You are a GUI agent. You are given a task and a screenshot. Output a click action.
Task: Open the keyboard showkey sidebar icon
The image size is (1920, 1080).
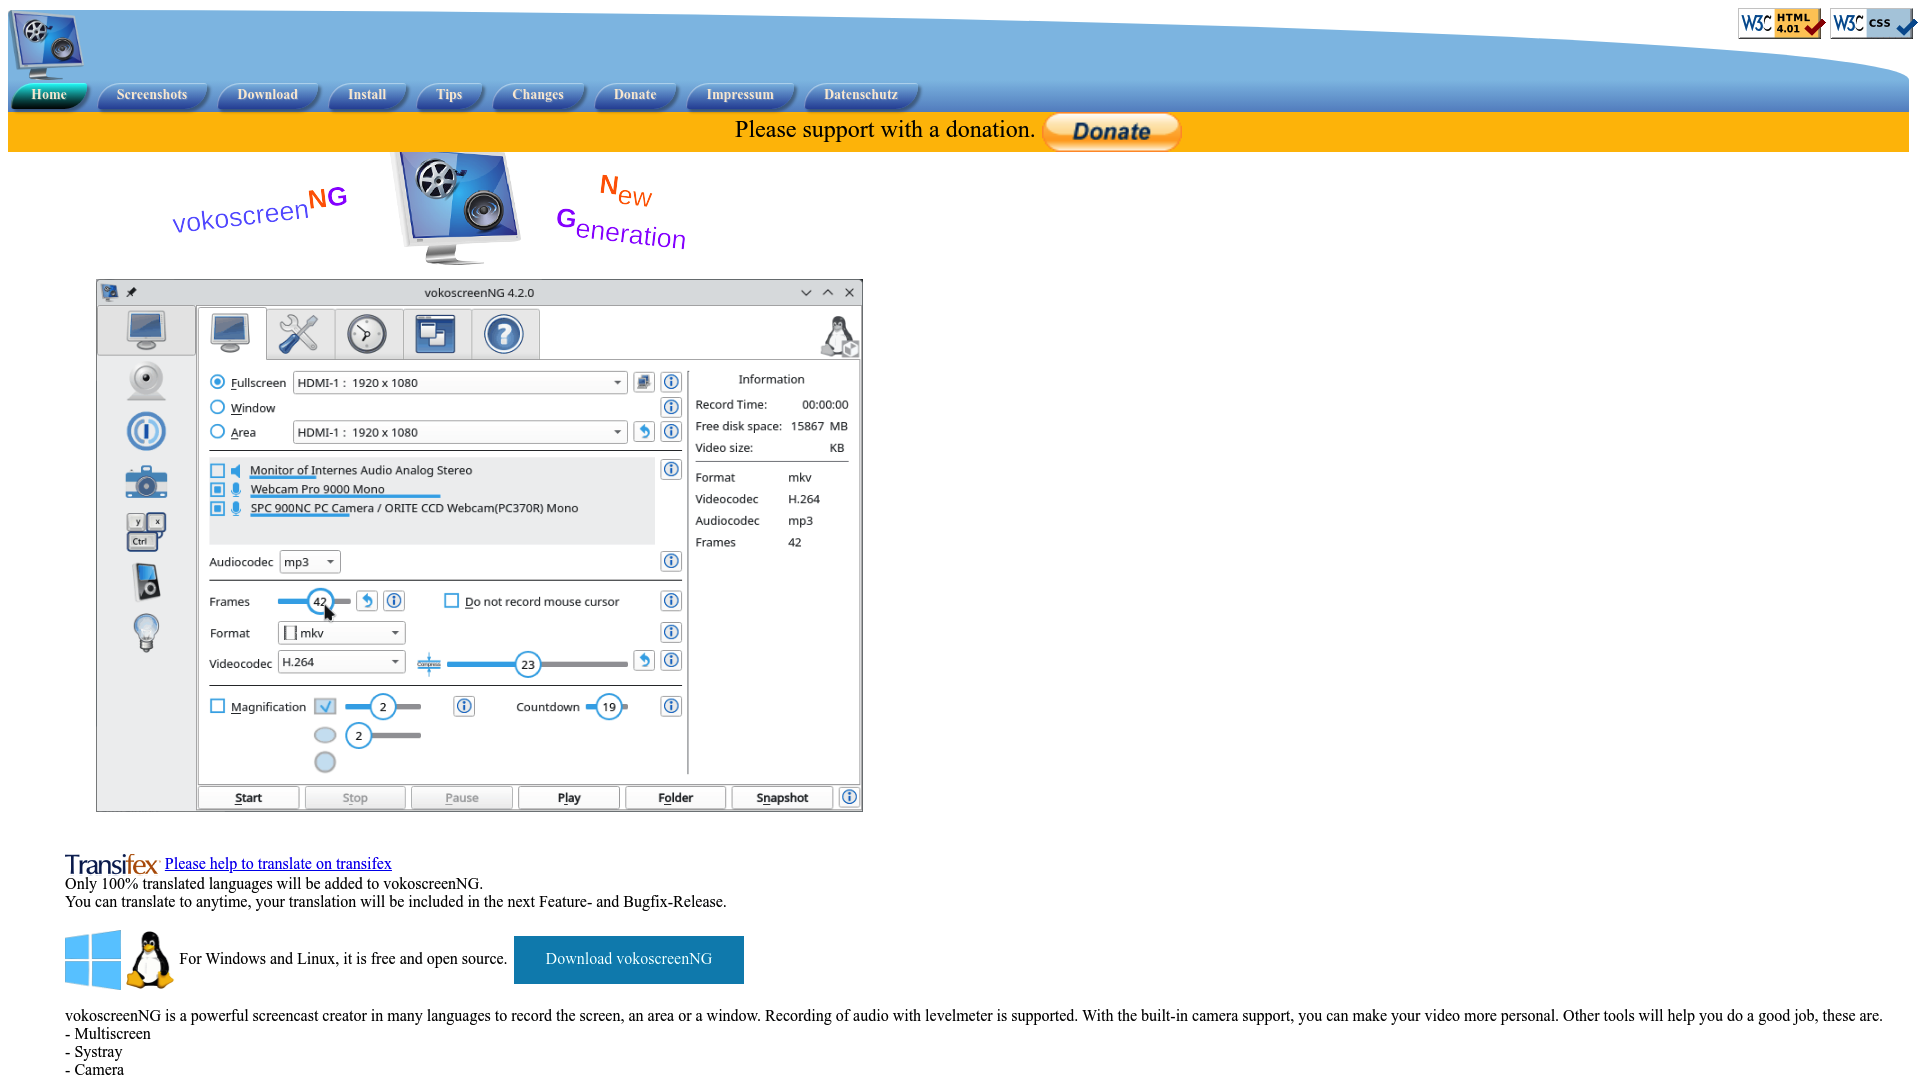(146, 532)
